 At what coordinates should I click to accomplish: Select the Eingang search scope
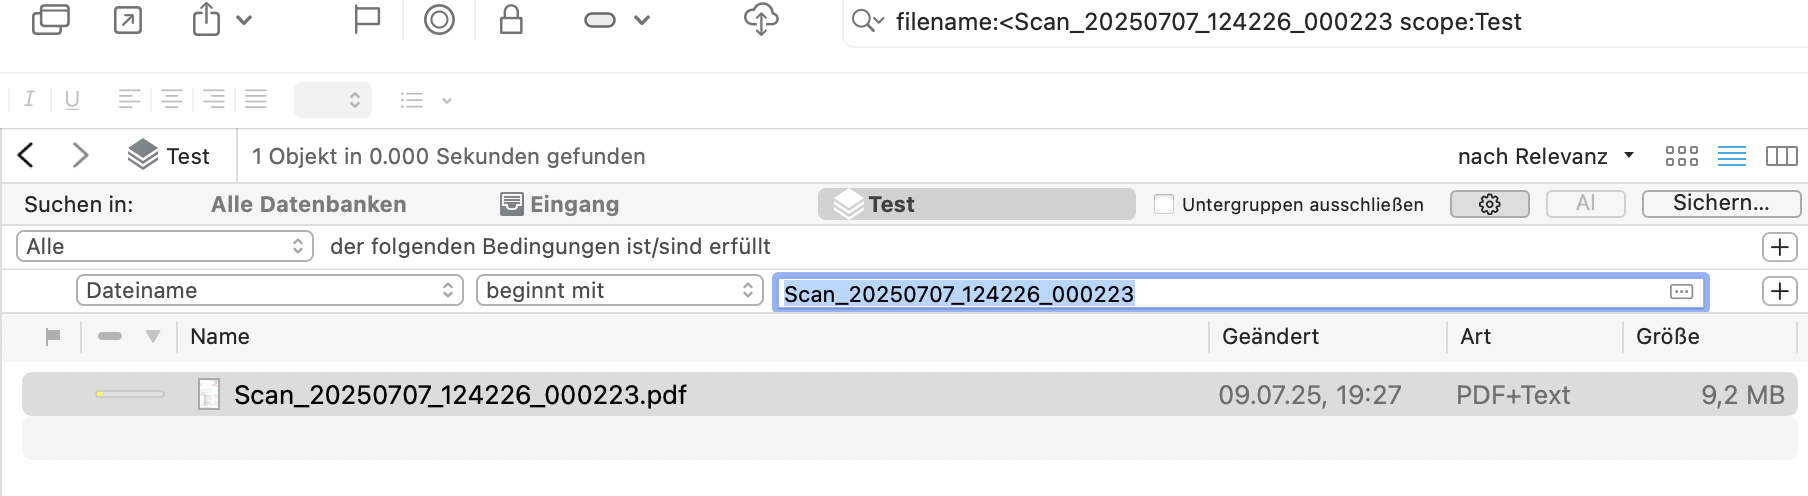560,204
